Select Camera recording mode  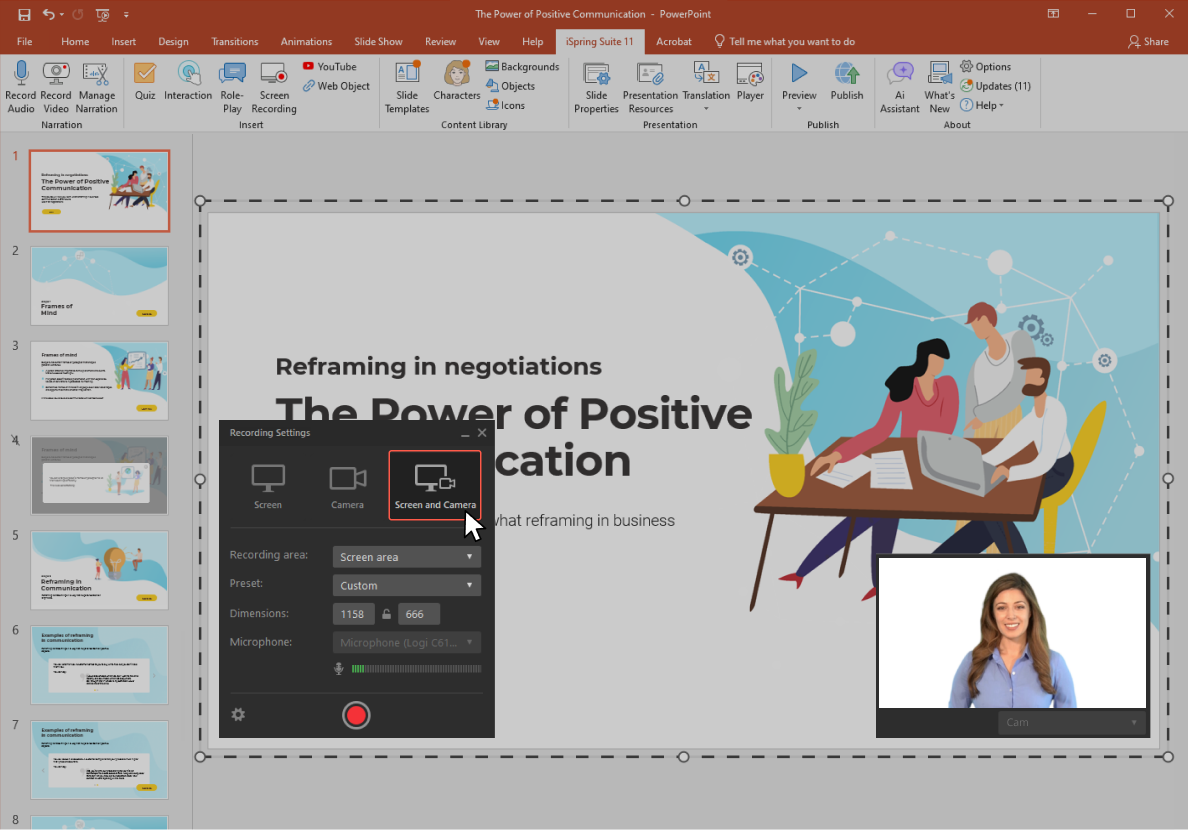(348, 486)
